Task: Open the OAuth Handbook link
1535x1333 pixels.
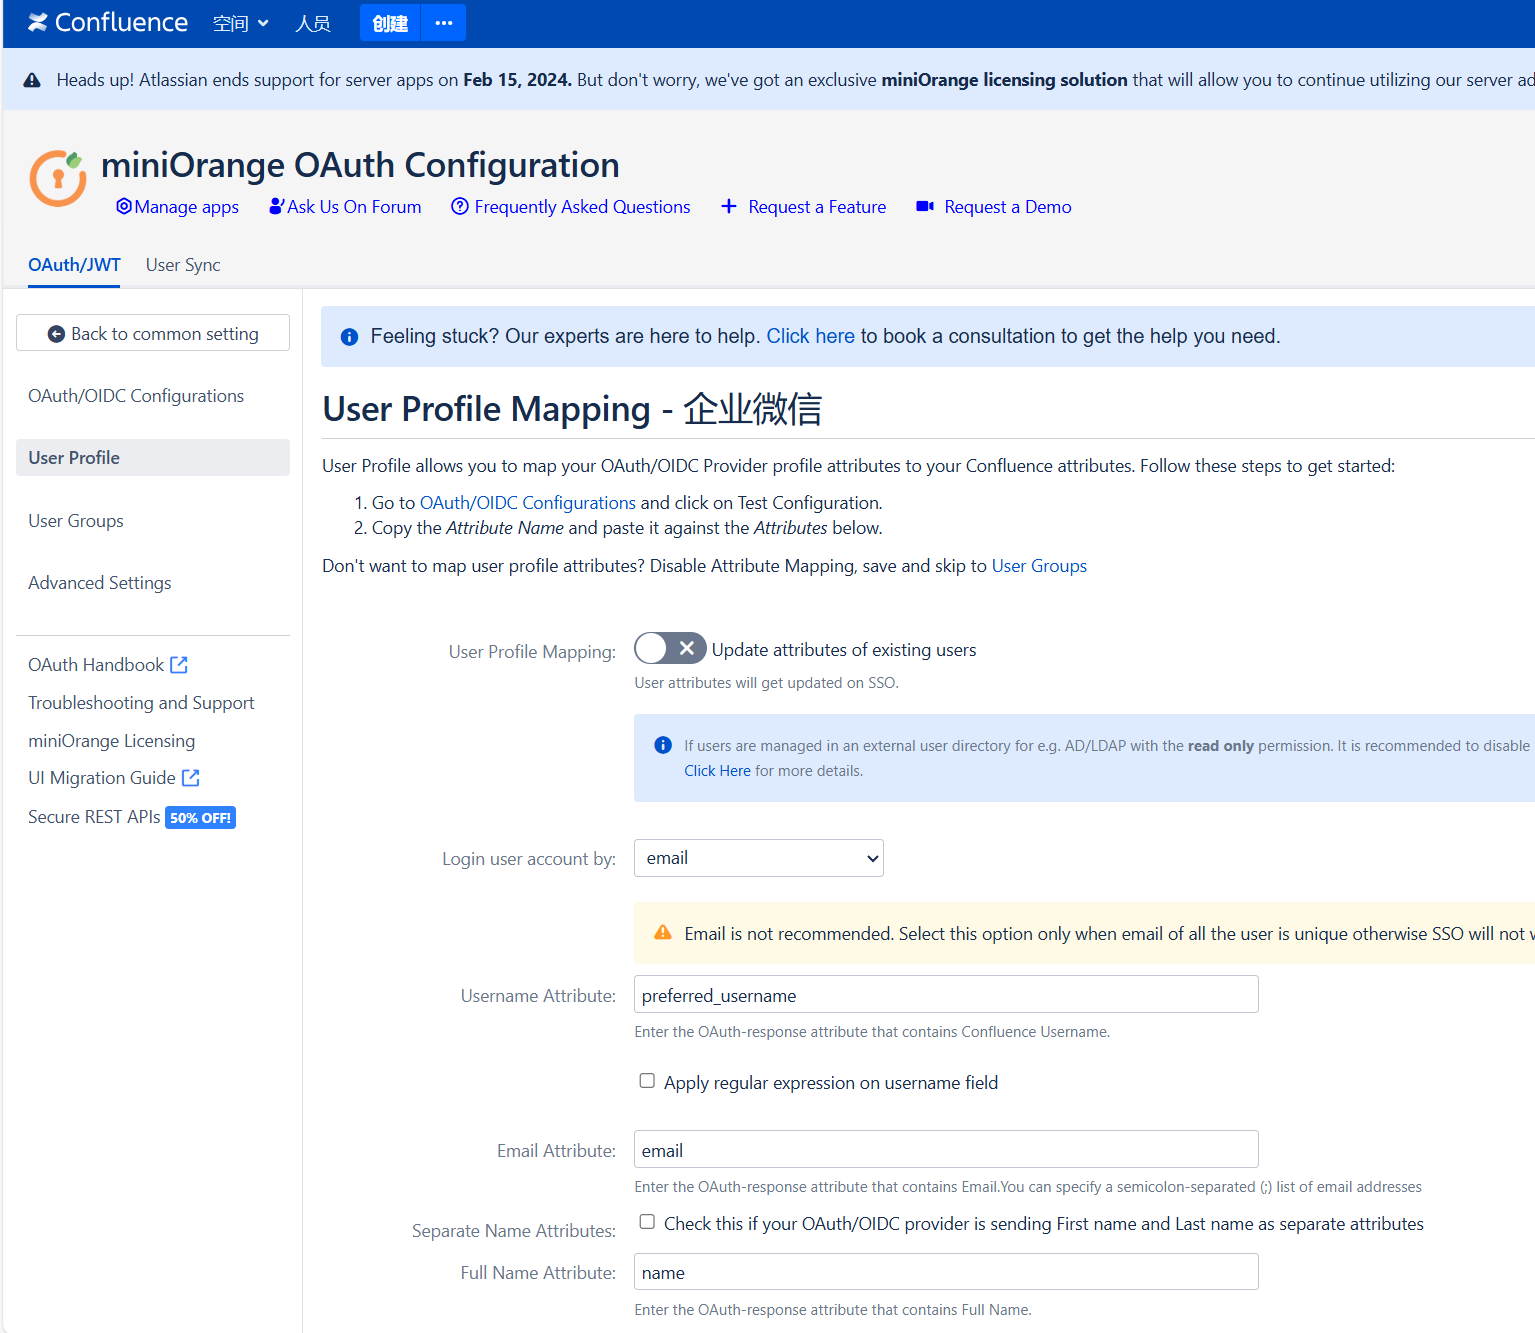Action: [96, 665]
